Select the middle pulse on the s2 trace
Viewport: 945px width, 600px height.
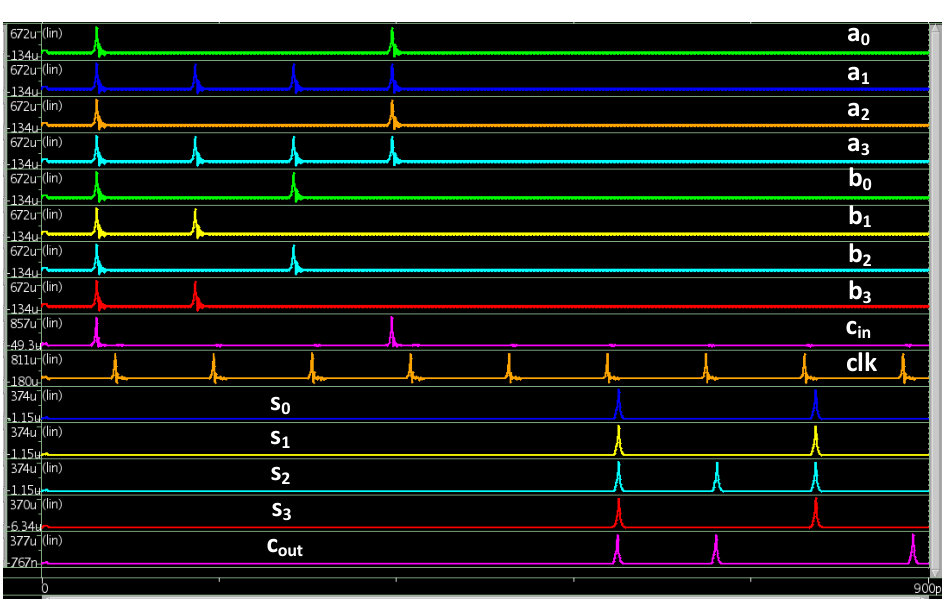(x=717, y=477)
